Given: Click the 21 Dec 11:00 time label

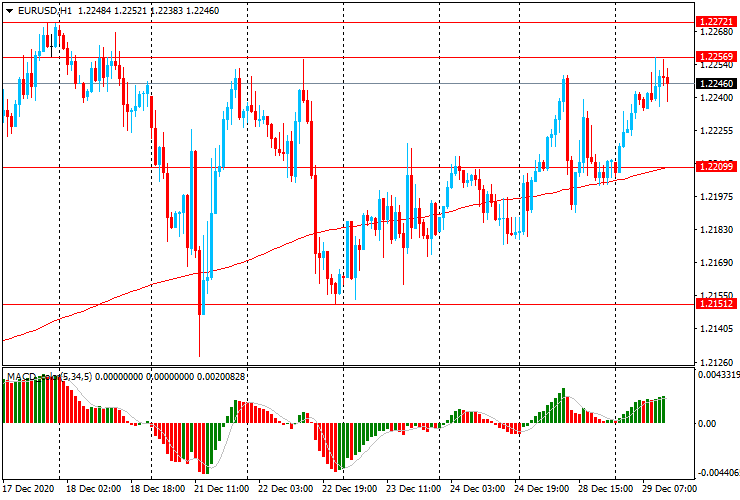Looking at the screenshot, I should tap(223, 491).
